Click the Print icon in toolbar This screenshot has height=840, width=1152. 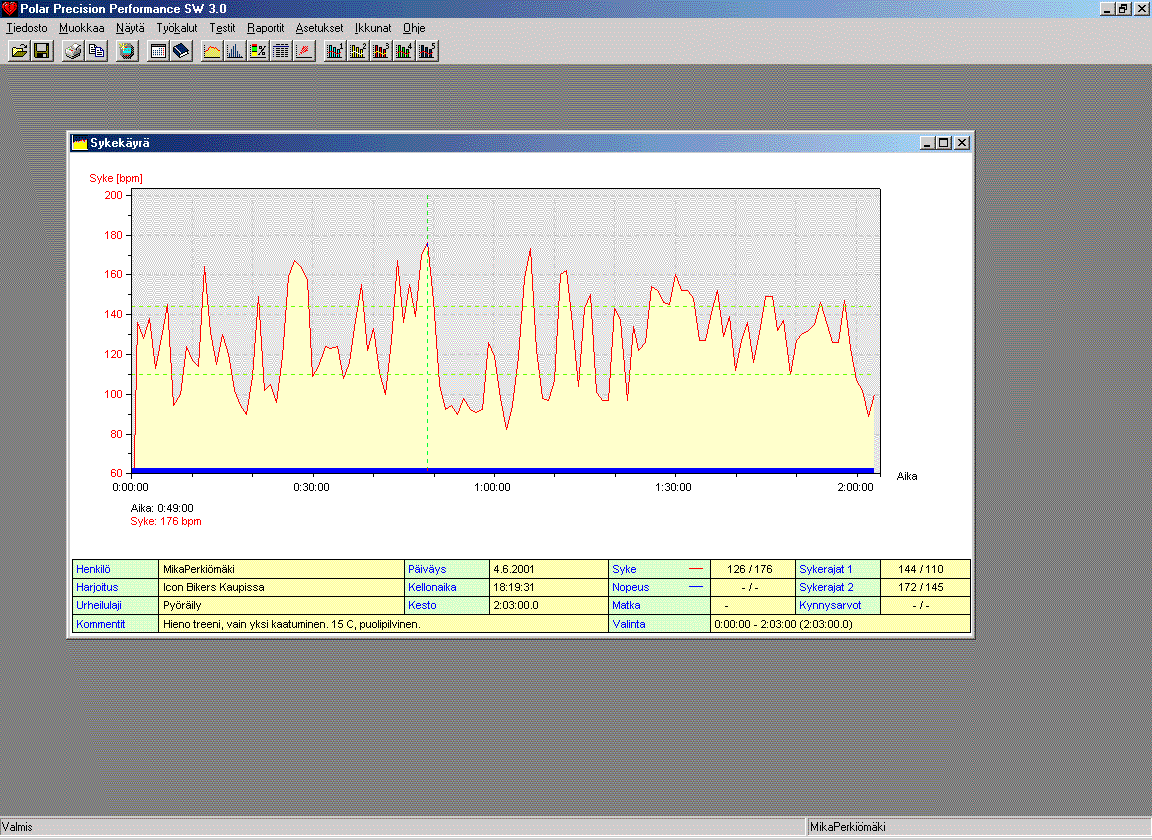point(73,51)
